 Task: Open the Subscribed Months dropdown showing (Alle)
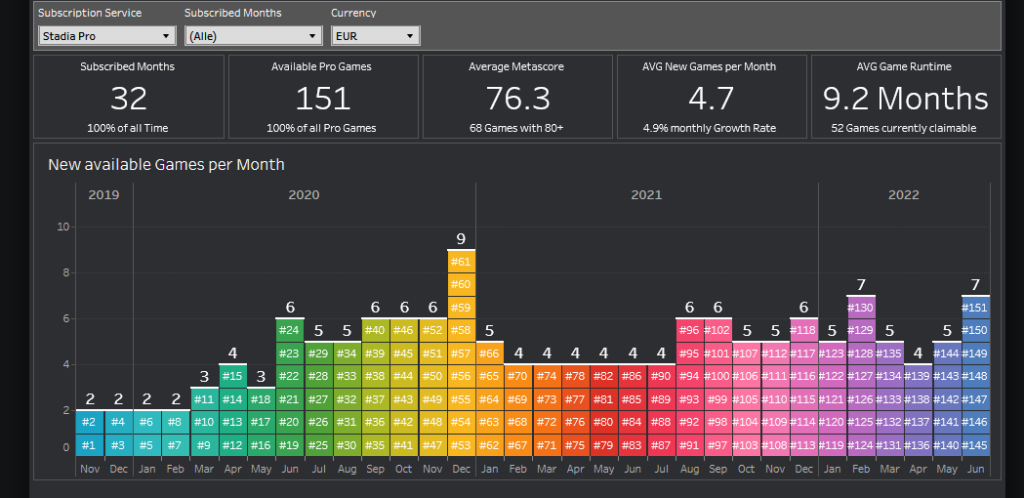pyautogui.click(x=253, y=36)
